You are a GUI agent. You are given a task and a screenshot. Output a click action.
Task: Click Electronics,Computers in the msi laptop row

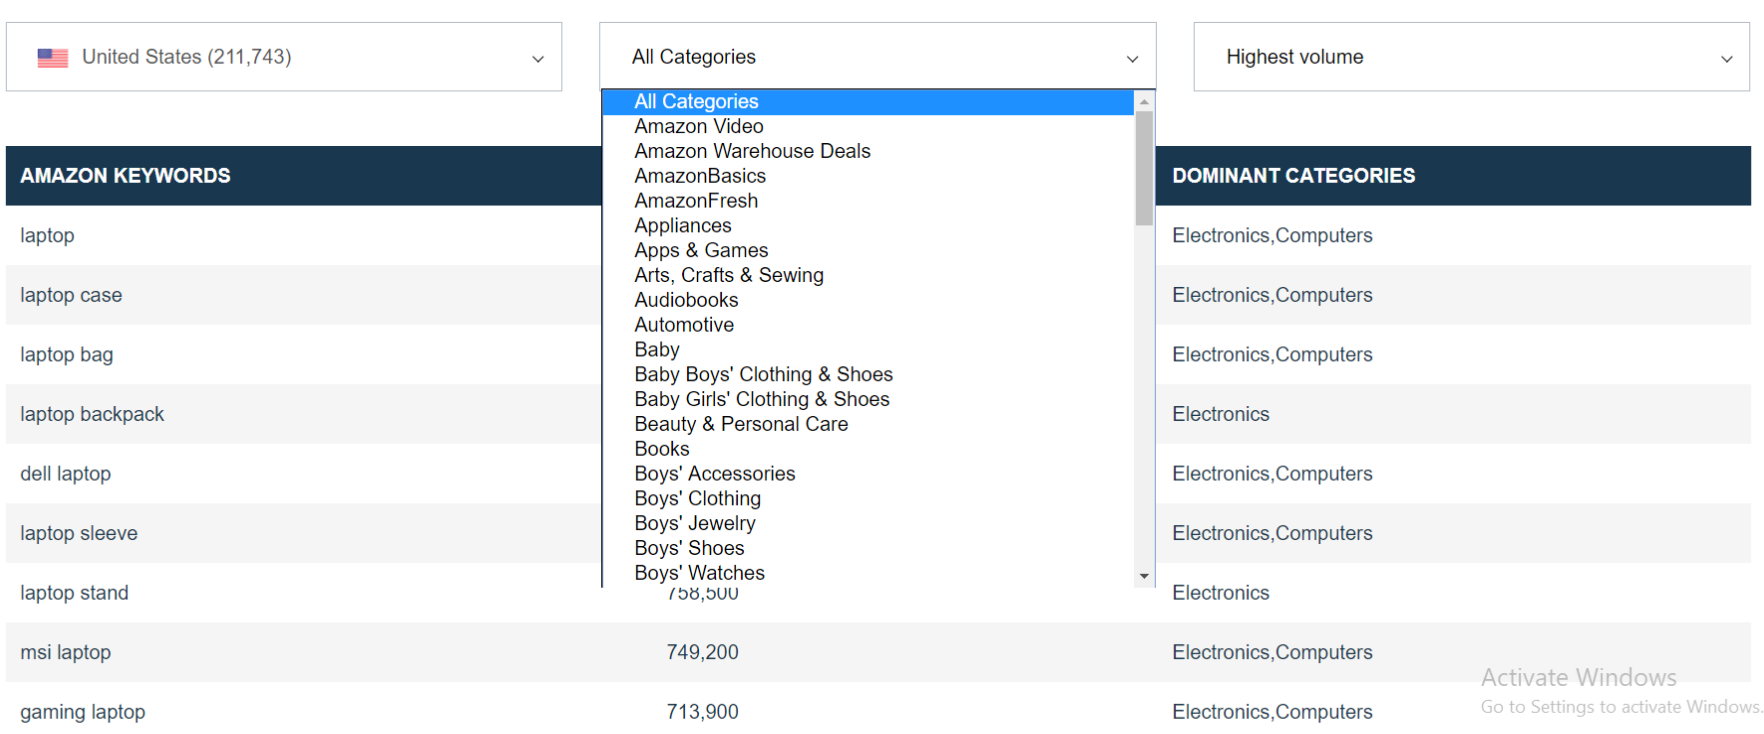(x=1272, y=653)
